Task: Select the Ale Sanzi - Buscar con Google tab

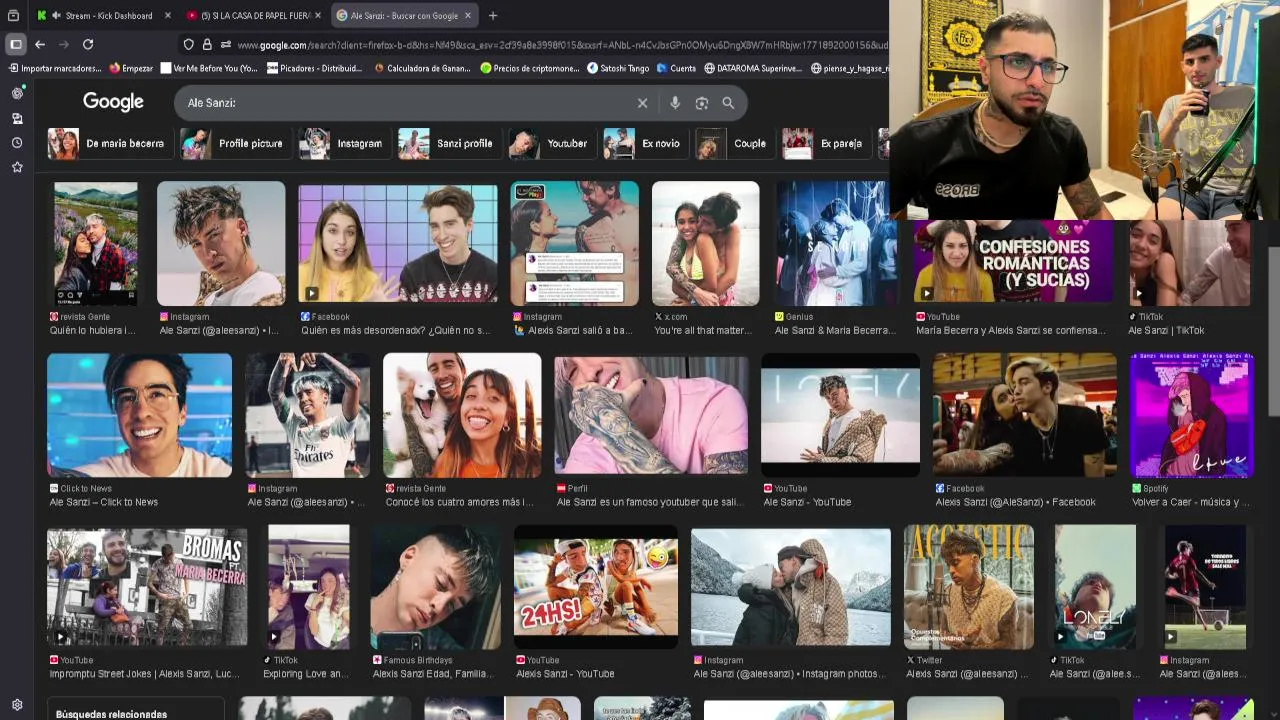Action: 404,15
